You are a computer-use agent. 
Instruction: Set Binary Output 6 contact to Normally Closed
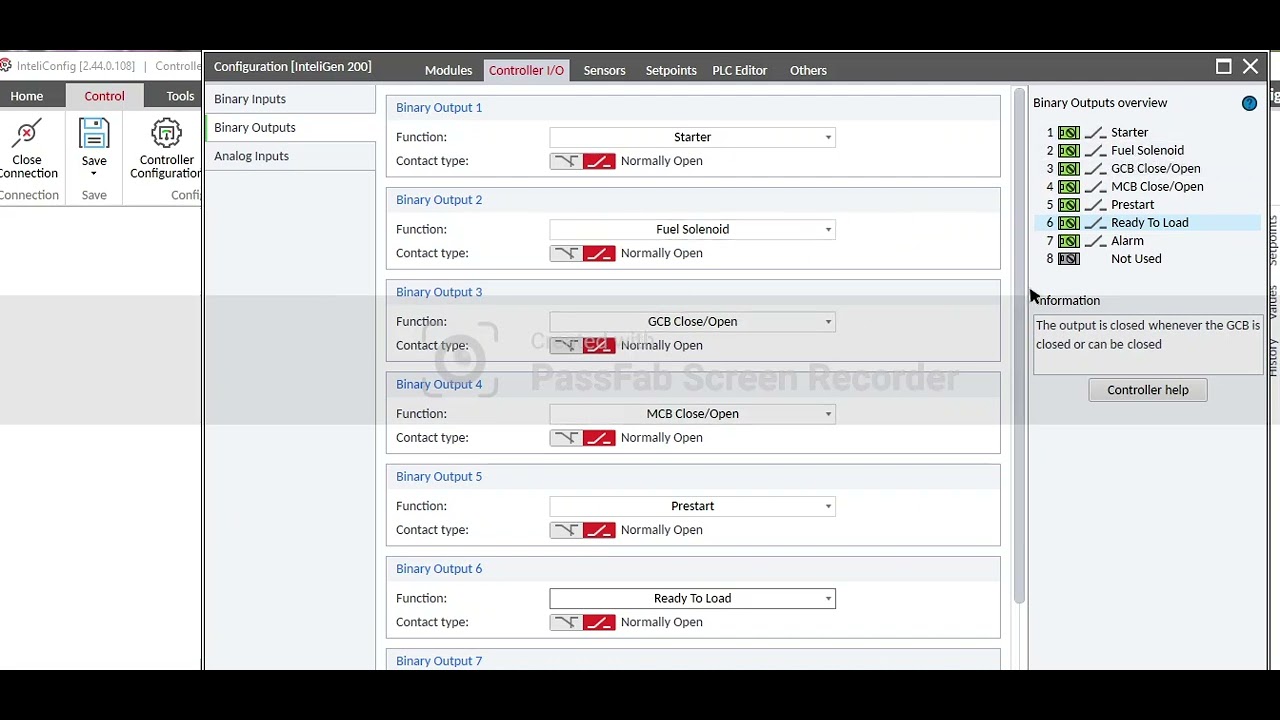[x=566, y=622]
